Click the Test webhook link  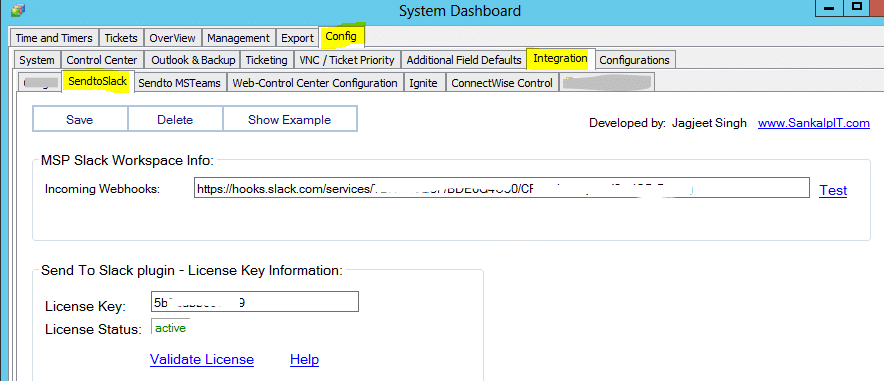833,190
